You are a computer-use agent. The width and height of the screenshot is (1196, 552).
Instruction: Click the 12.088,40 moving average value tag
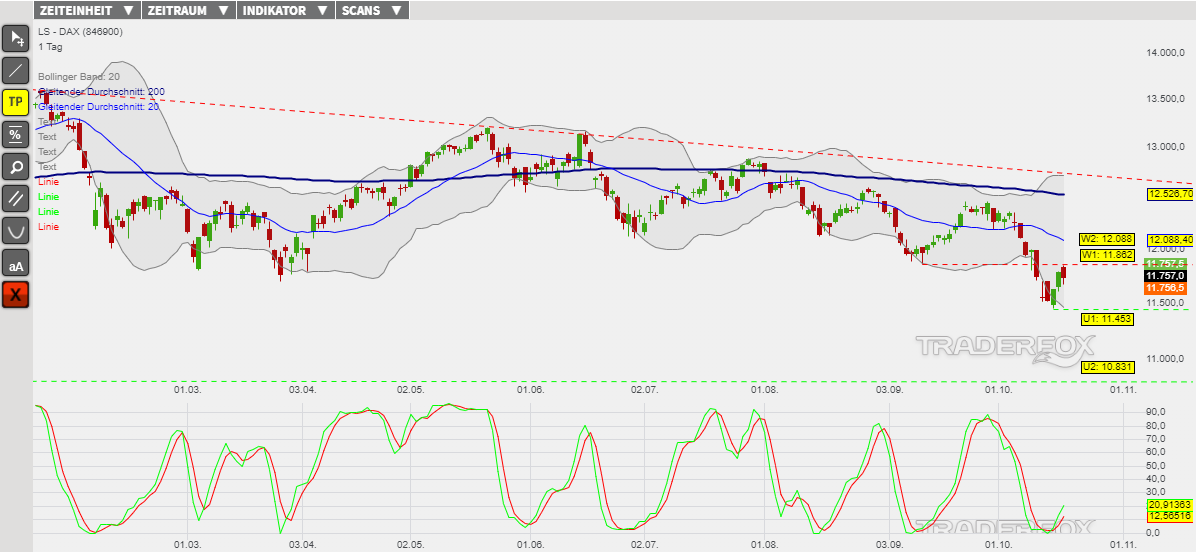coord(1170,239)
